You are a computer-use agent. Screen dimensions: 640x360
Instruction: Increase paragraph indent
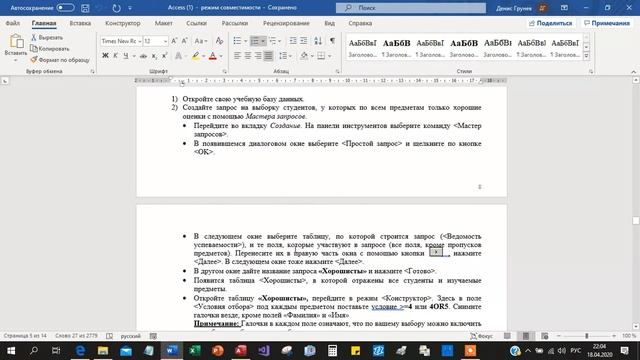304,41
